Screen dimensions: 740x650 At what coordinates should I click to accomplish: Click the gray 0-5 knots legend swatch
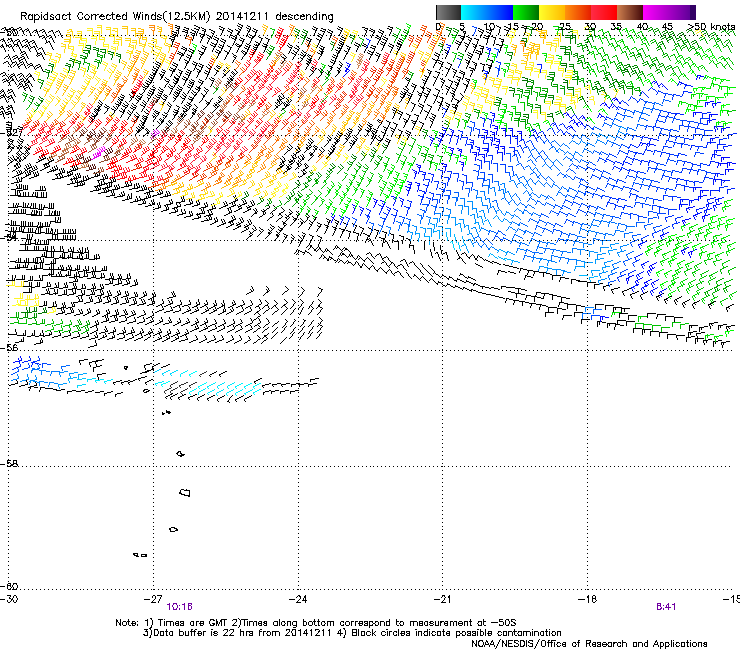pos(448,12)
